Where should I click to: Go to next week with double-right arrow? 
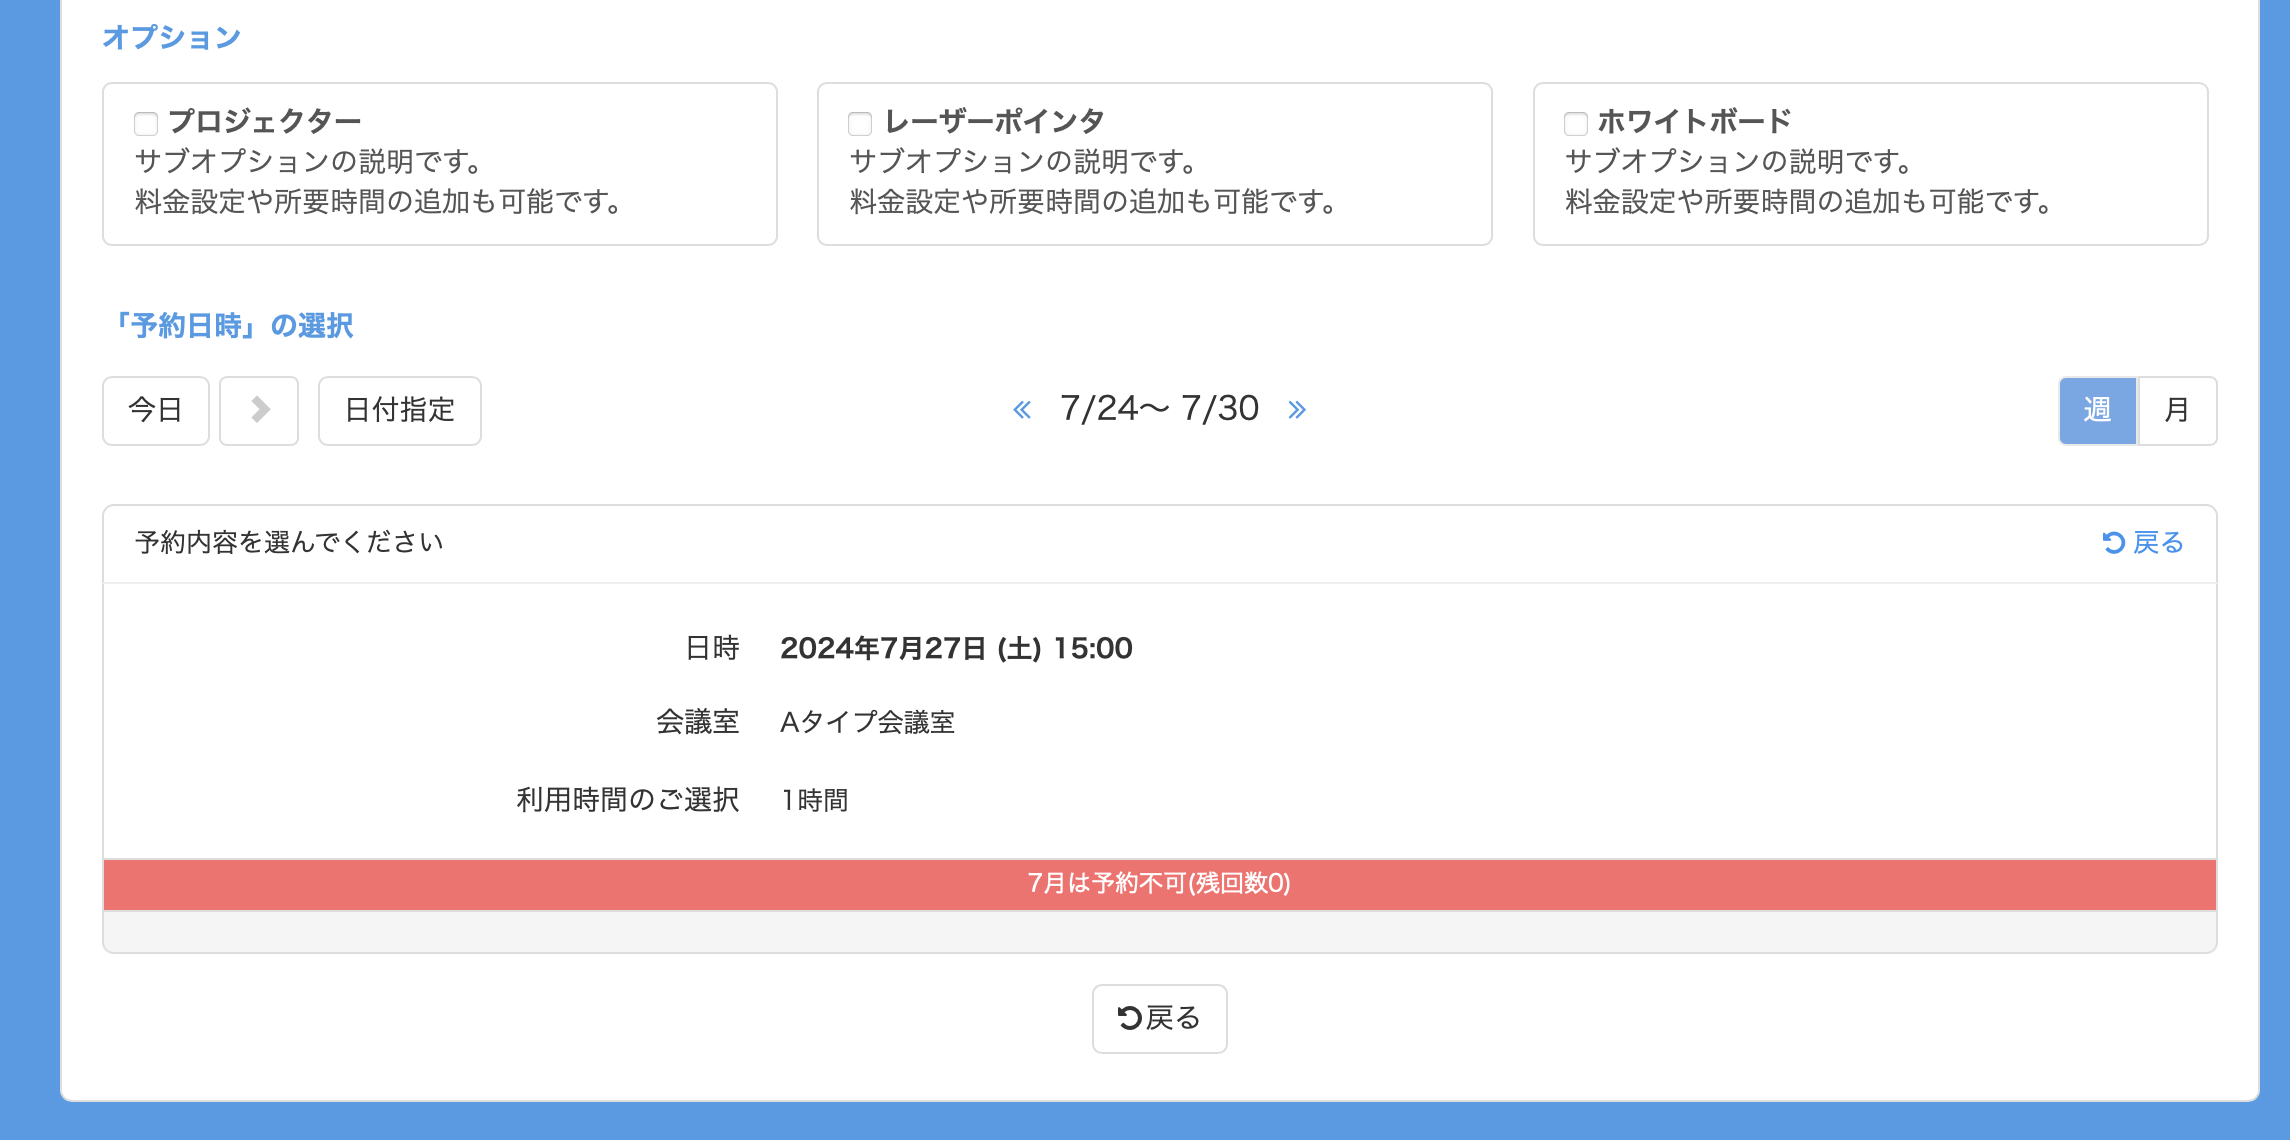click(x=1297, y=410)
